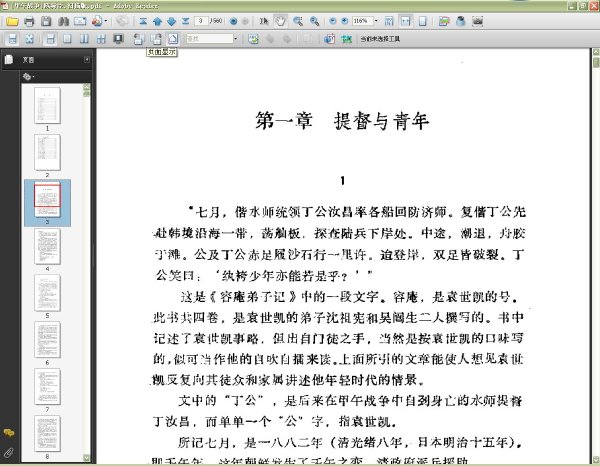Image resolution: width=600 pixels, height=466 pixels.
Task: Zoom out with the minus button
Action: coord(333,21)
